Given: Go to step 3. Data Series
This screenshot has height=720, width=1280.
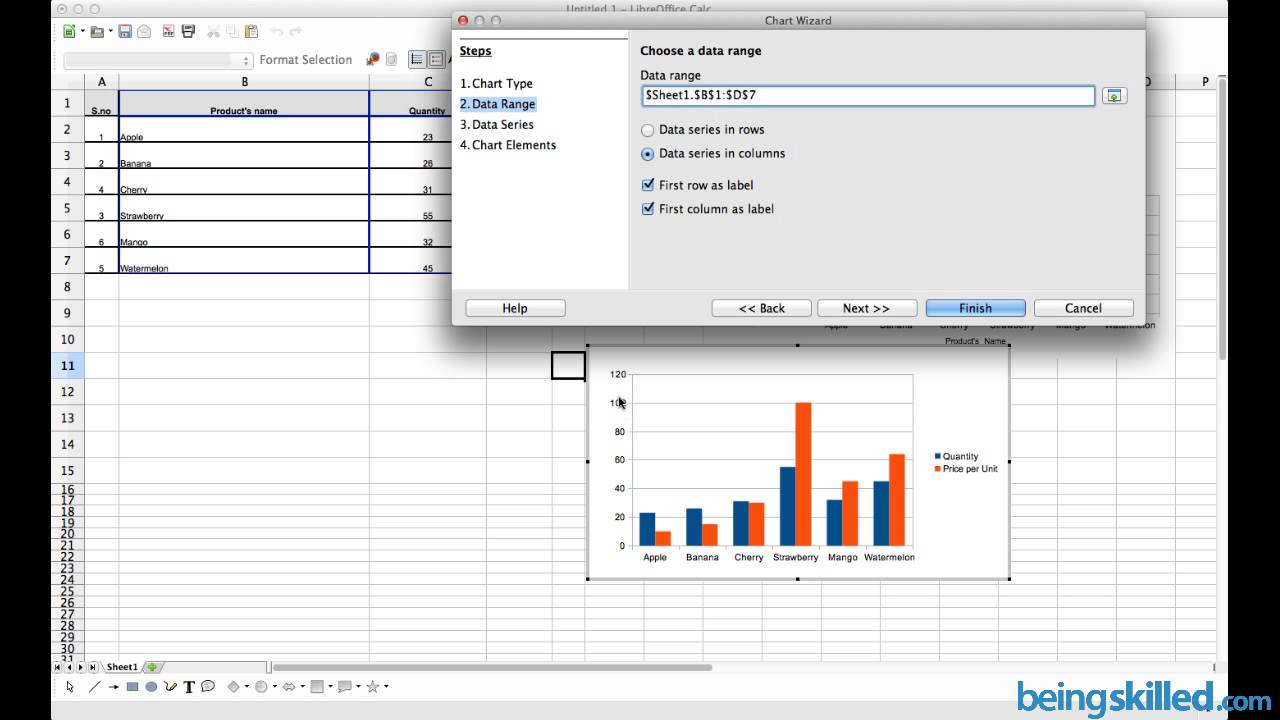Looking at the screenshot, I should [497, 125].
